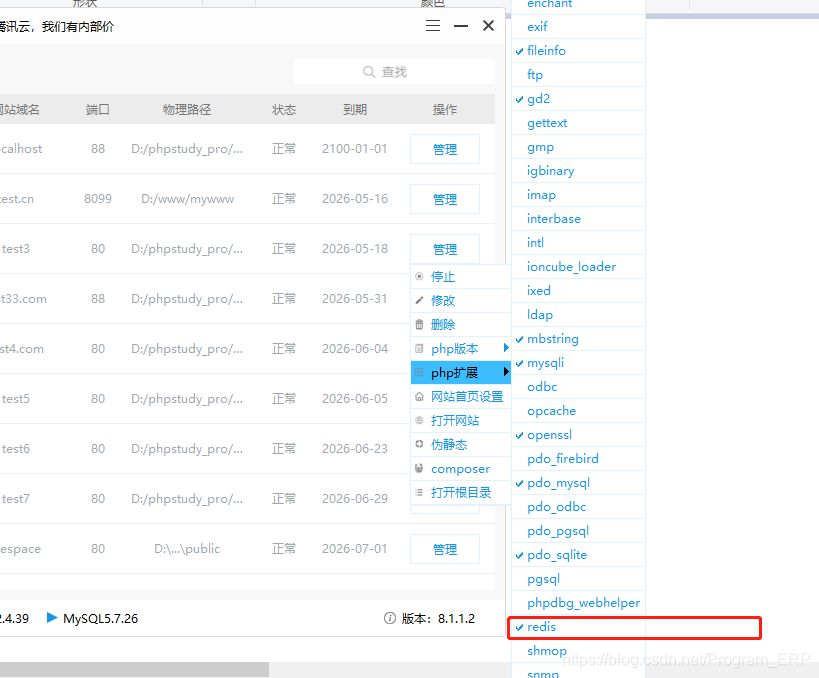Click the circle icon beside 伪静态
Screen dimensions: 819x678
[x=419, y=444]
